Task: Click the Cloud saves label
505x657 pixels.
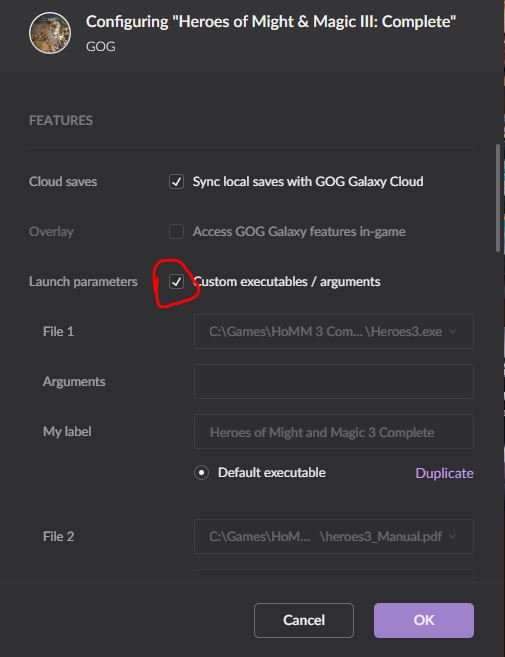Action: 63,182
